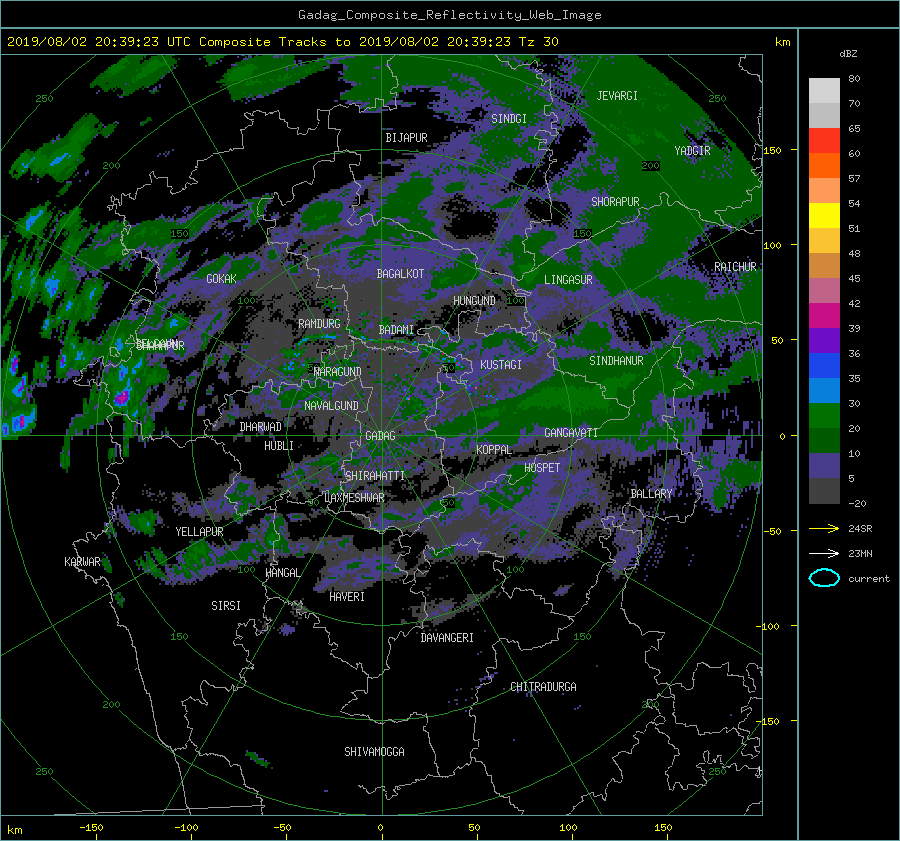Click the GANGAVATI city label
Image resolution: width=900 pixels, height=841 pixels.
click(571, 432)
